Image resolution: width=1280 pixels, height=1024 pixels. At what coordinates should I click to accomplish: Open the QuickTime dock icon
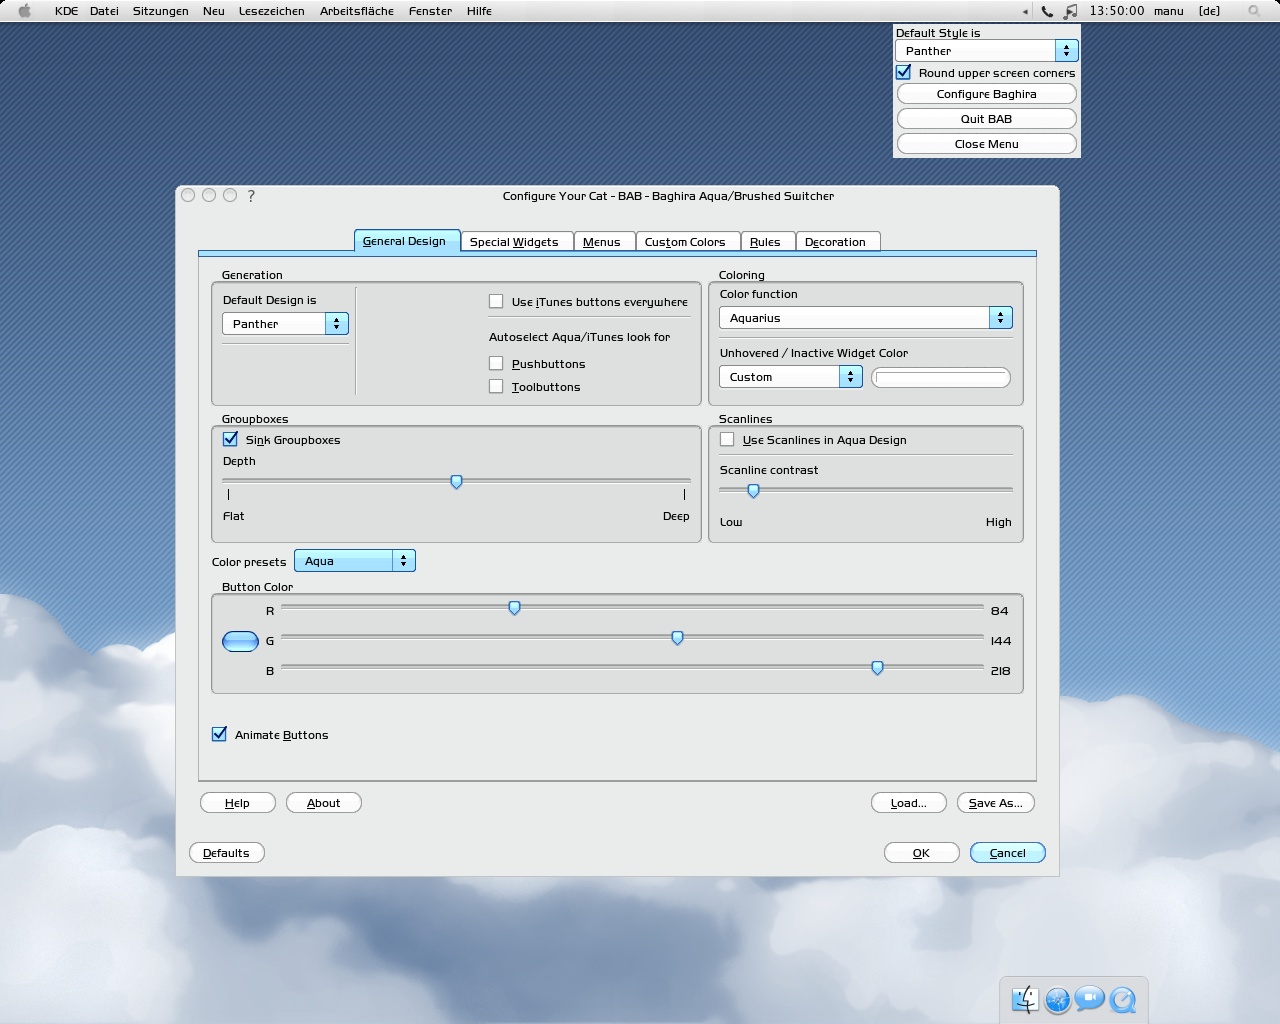coord(1123,999)
